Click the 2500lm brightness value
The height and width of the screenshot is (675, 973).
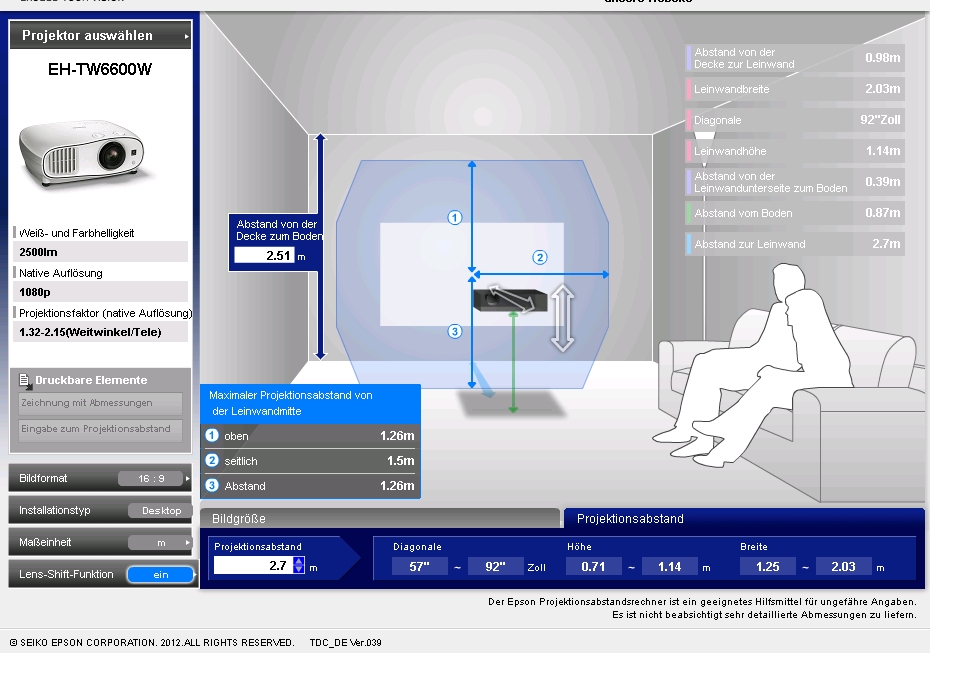100,252
